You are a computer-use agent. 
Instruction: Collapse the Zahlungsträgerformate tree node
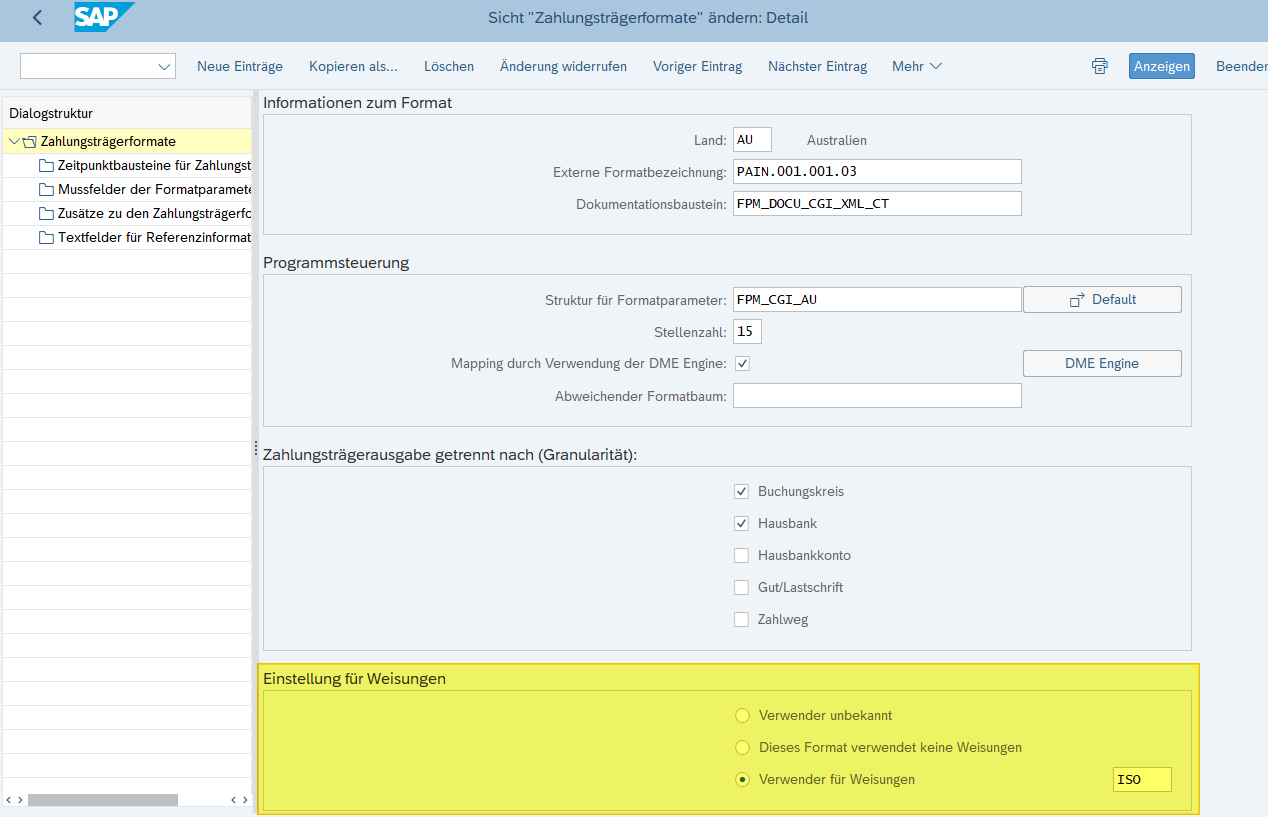(13, 141)
